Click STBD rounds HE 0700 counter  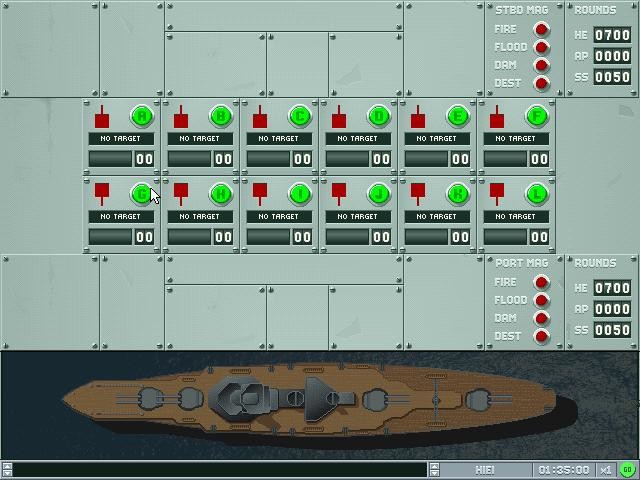(612, 35)
